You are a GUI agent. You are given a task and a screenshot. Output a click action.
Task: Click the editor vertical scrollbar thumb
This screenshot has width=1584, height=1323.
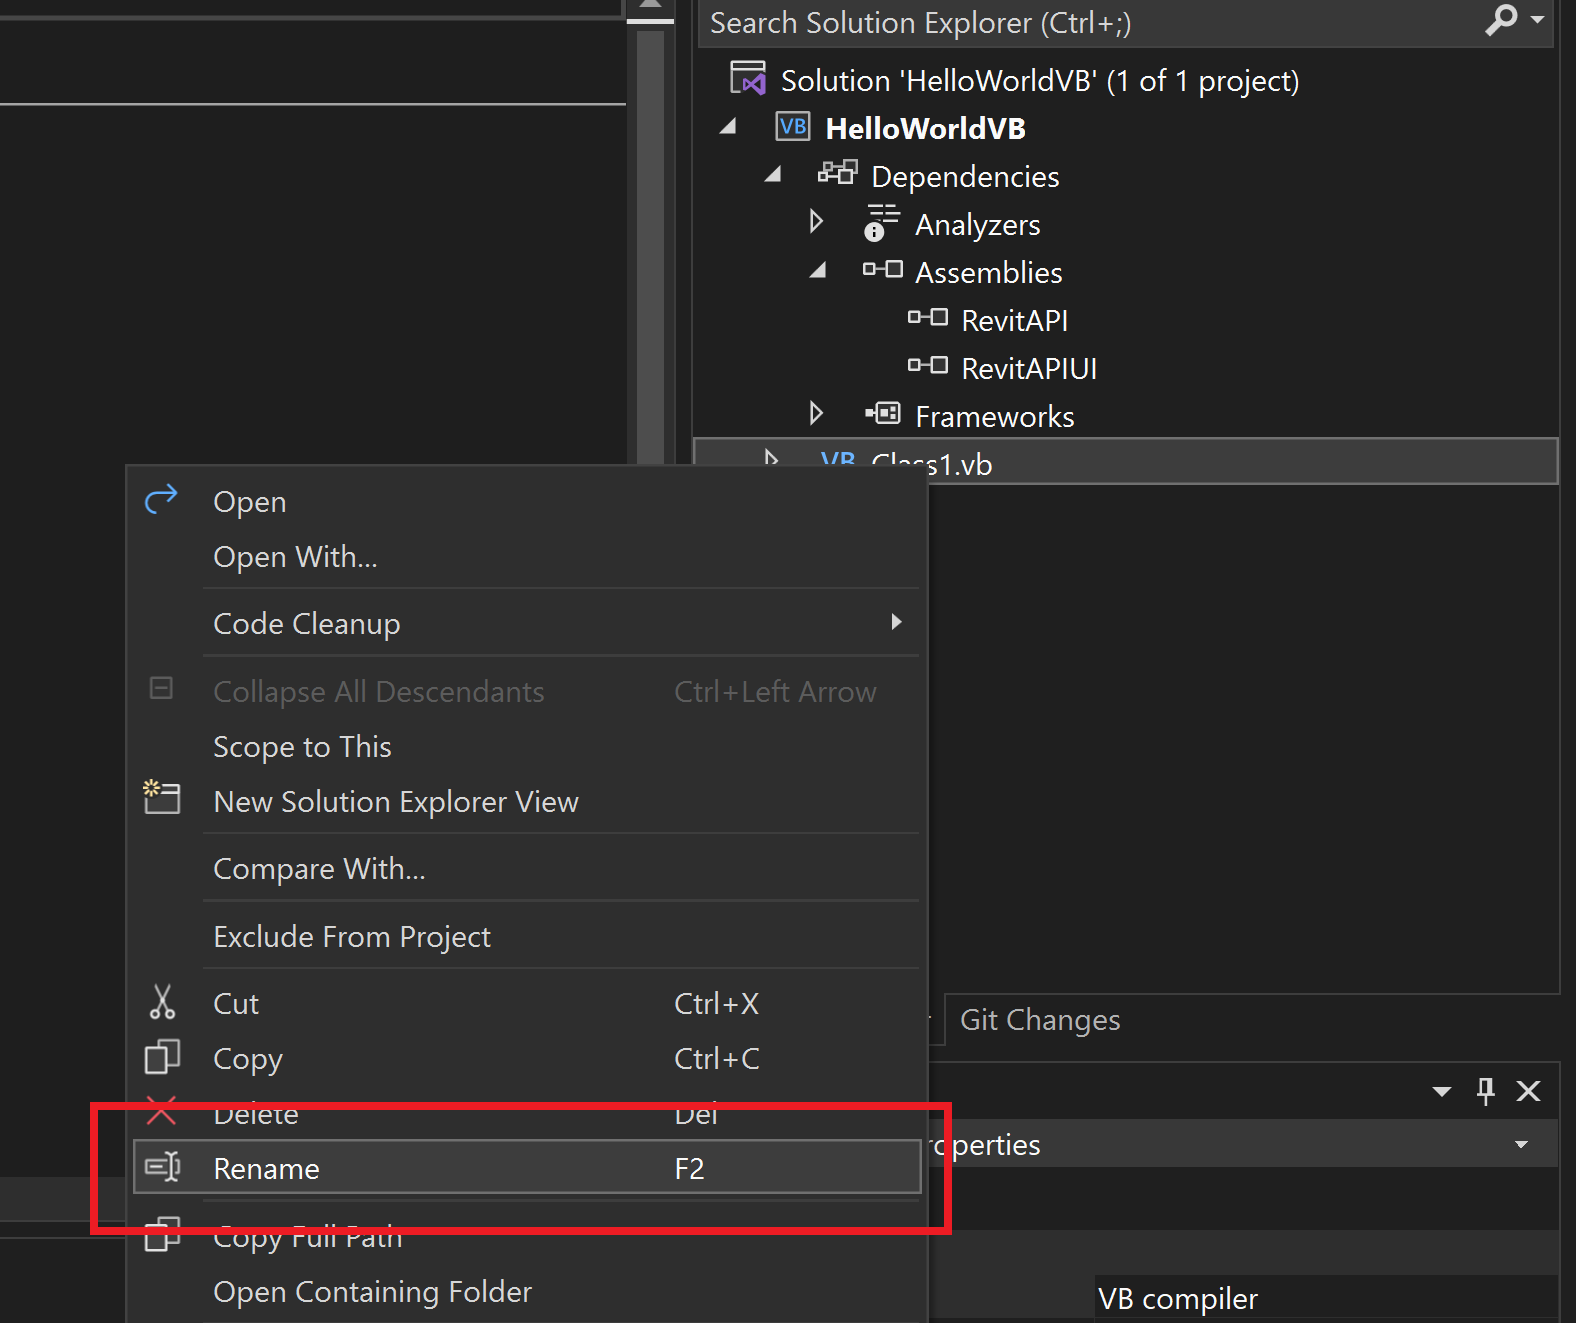tap(650, 245)
